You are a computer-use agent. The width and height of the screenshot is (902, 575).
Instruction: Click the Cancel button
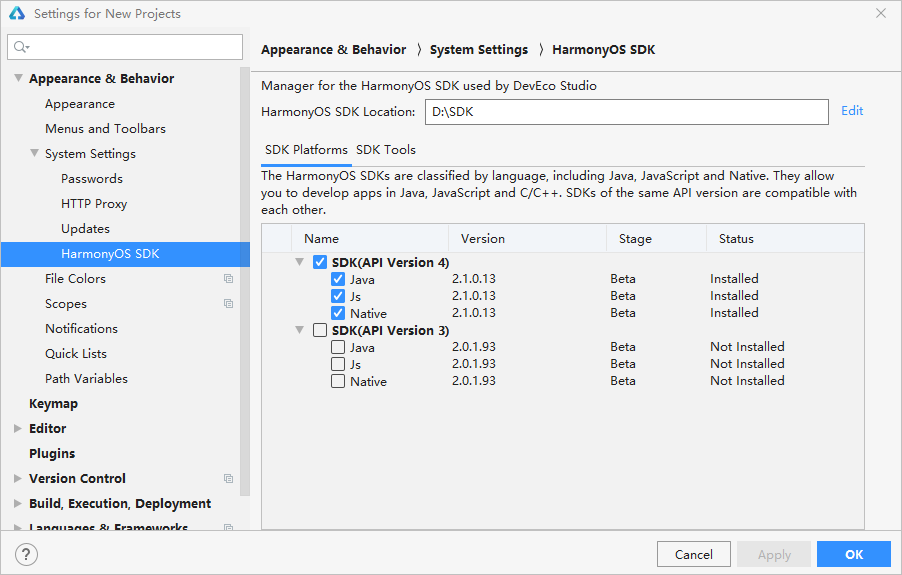tap(694, 554)
